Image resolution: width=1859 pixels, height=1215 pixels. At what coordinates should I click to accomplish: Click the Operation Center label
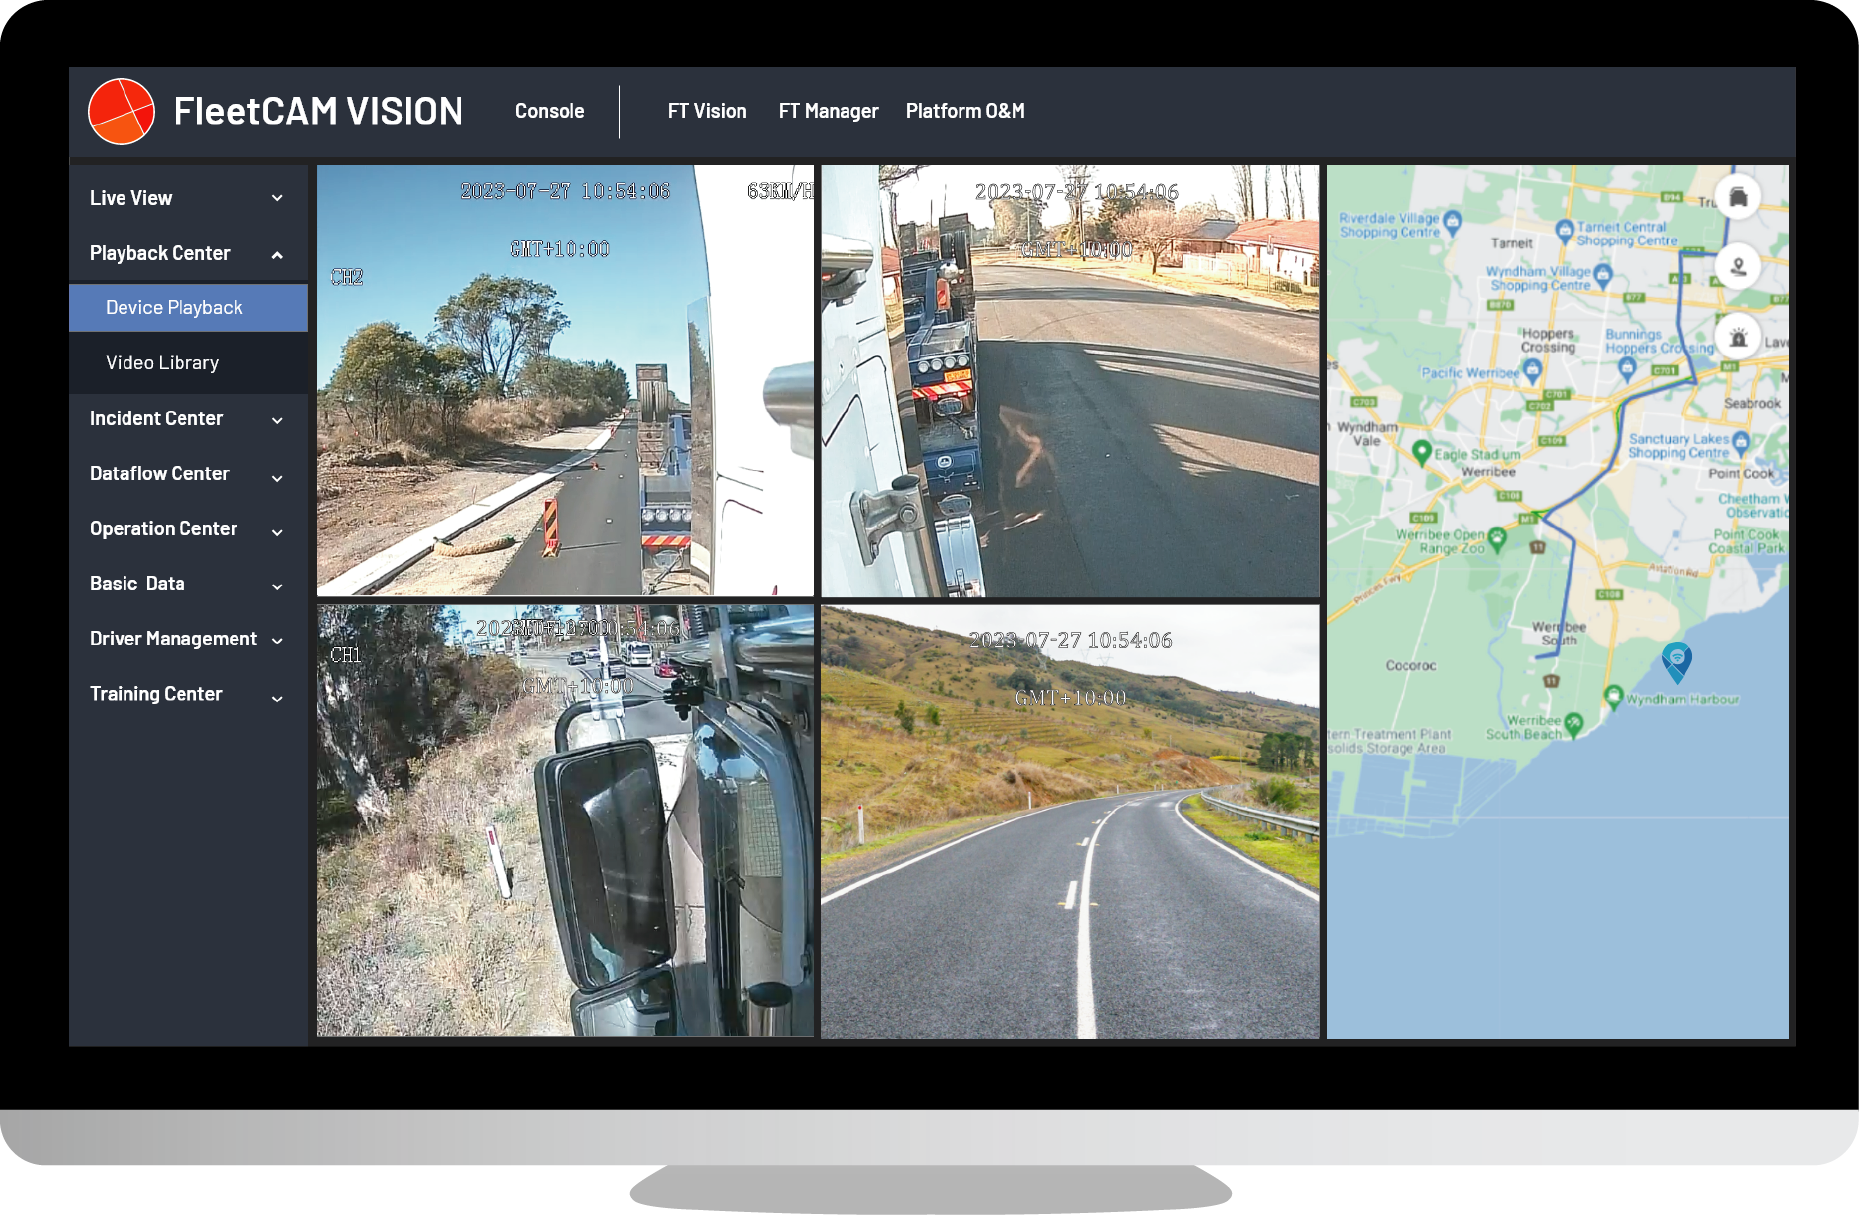[x=163, y=528]
